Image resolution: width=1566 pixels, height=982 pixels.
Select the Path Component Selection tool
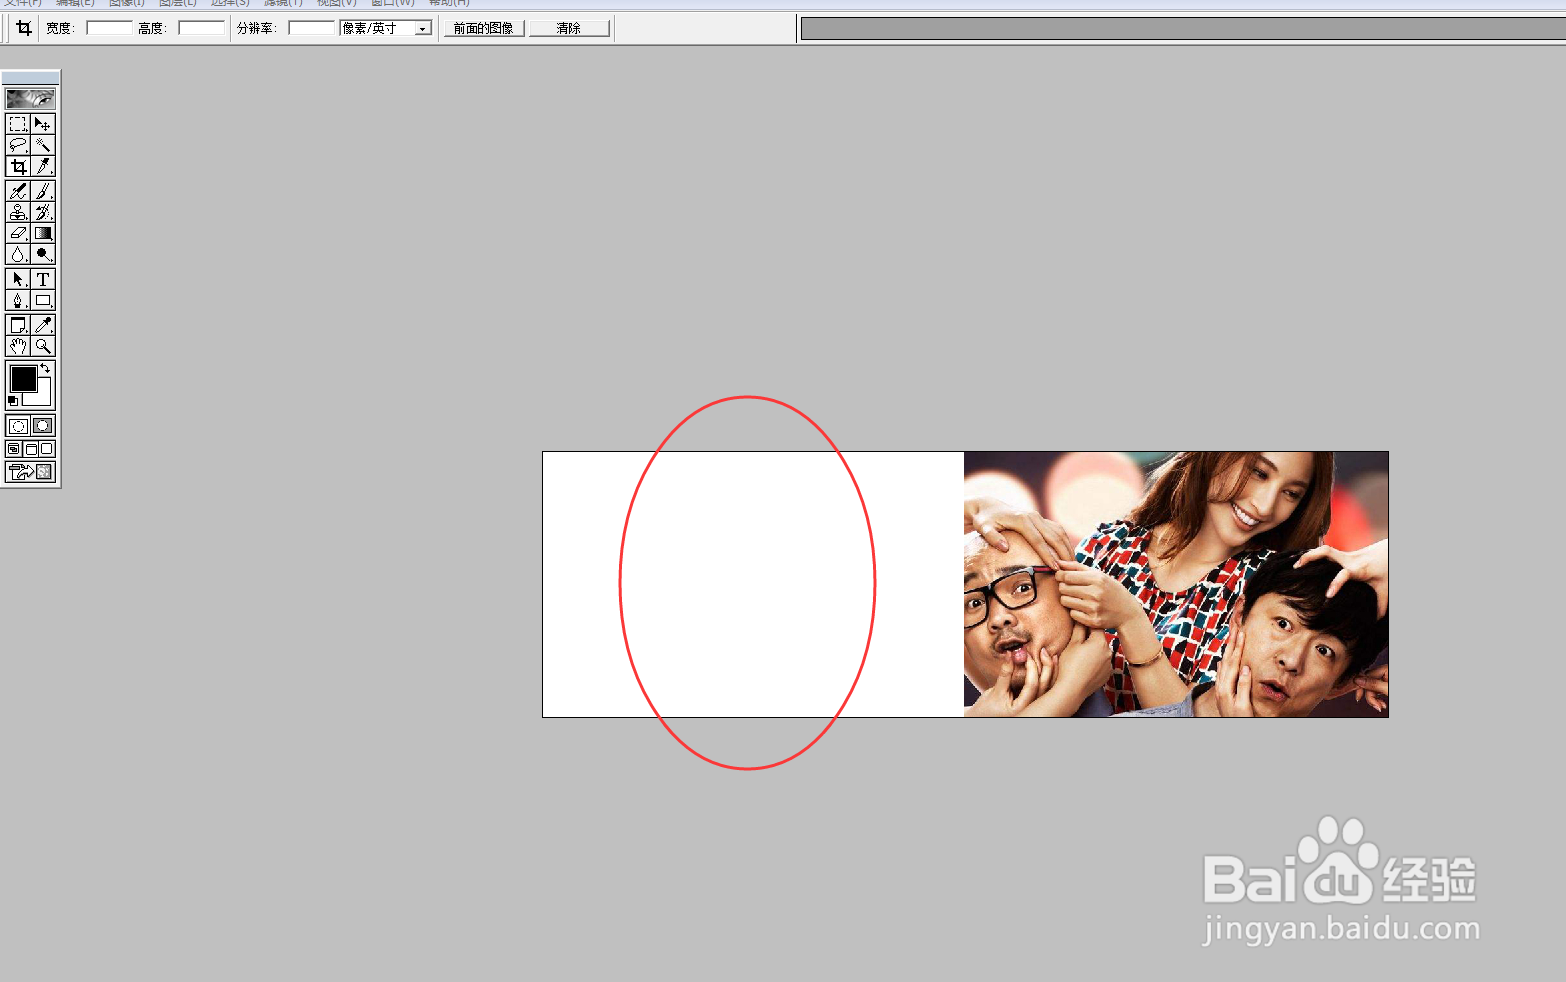point(18,279)
